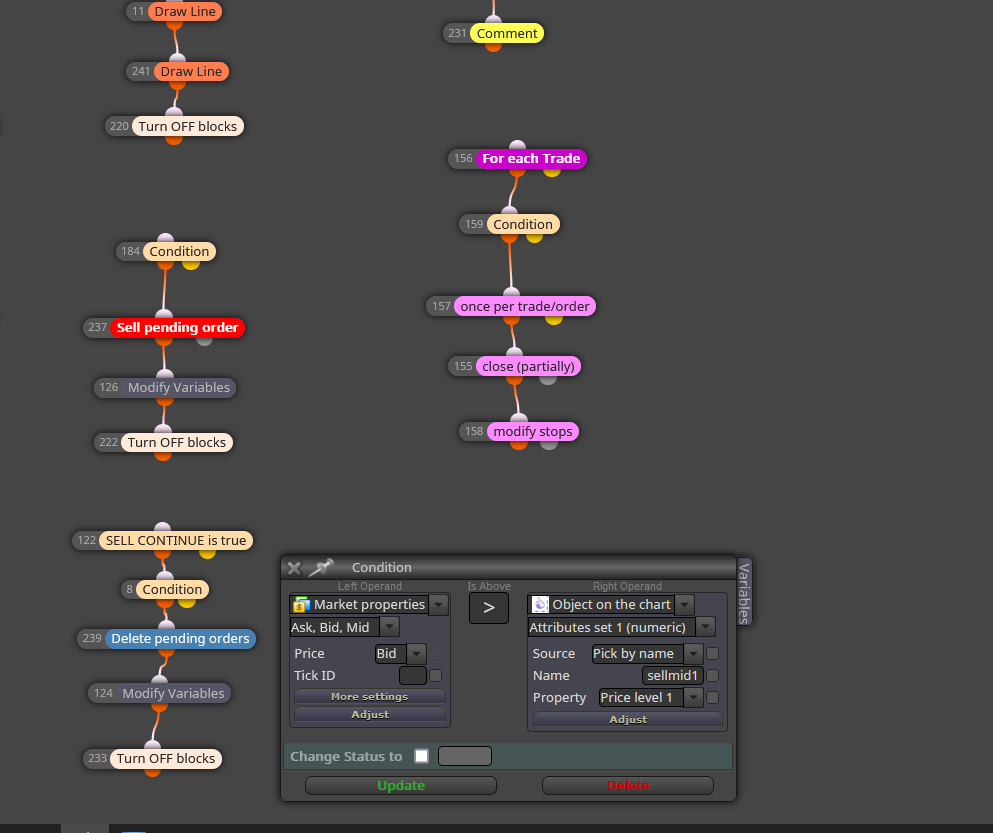Select the once per trade/order block

(525, 307)
